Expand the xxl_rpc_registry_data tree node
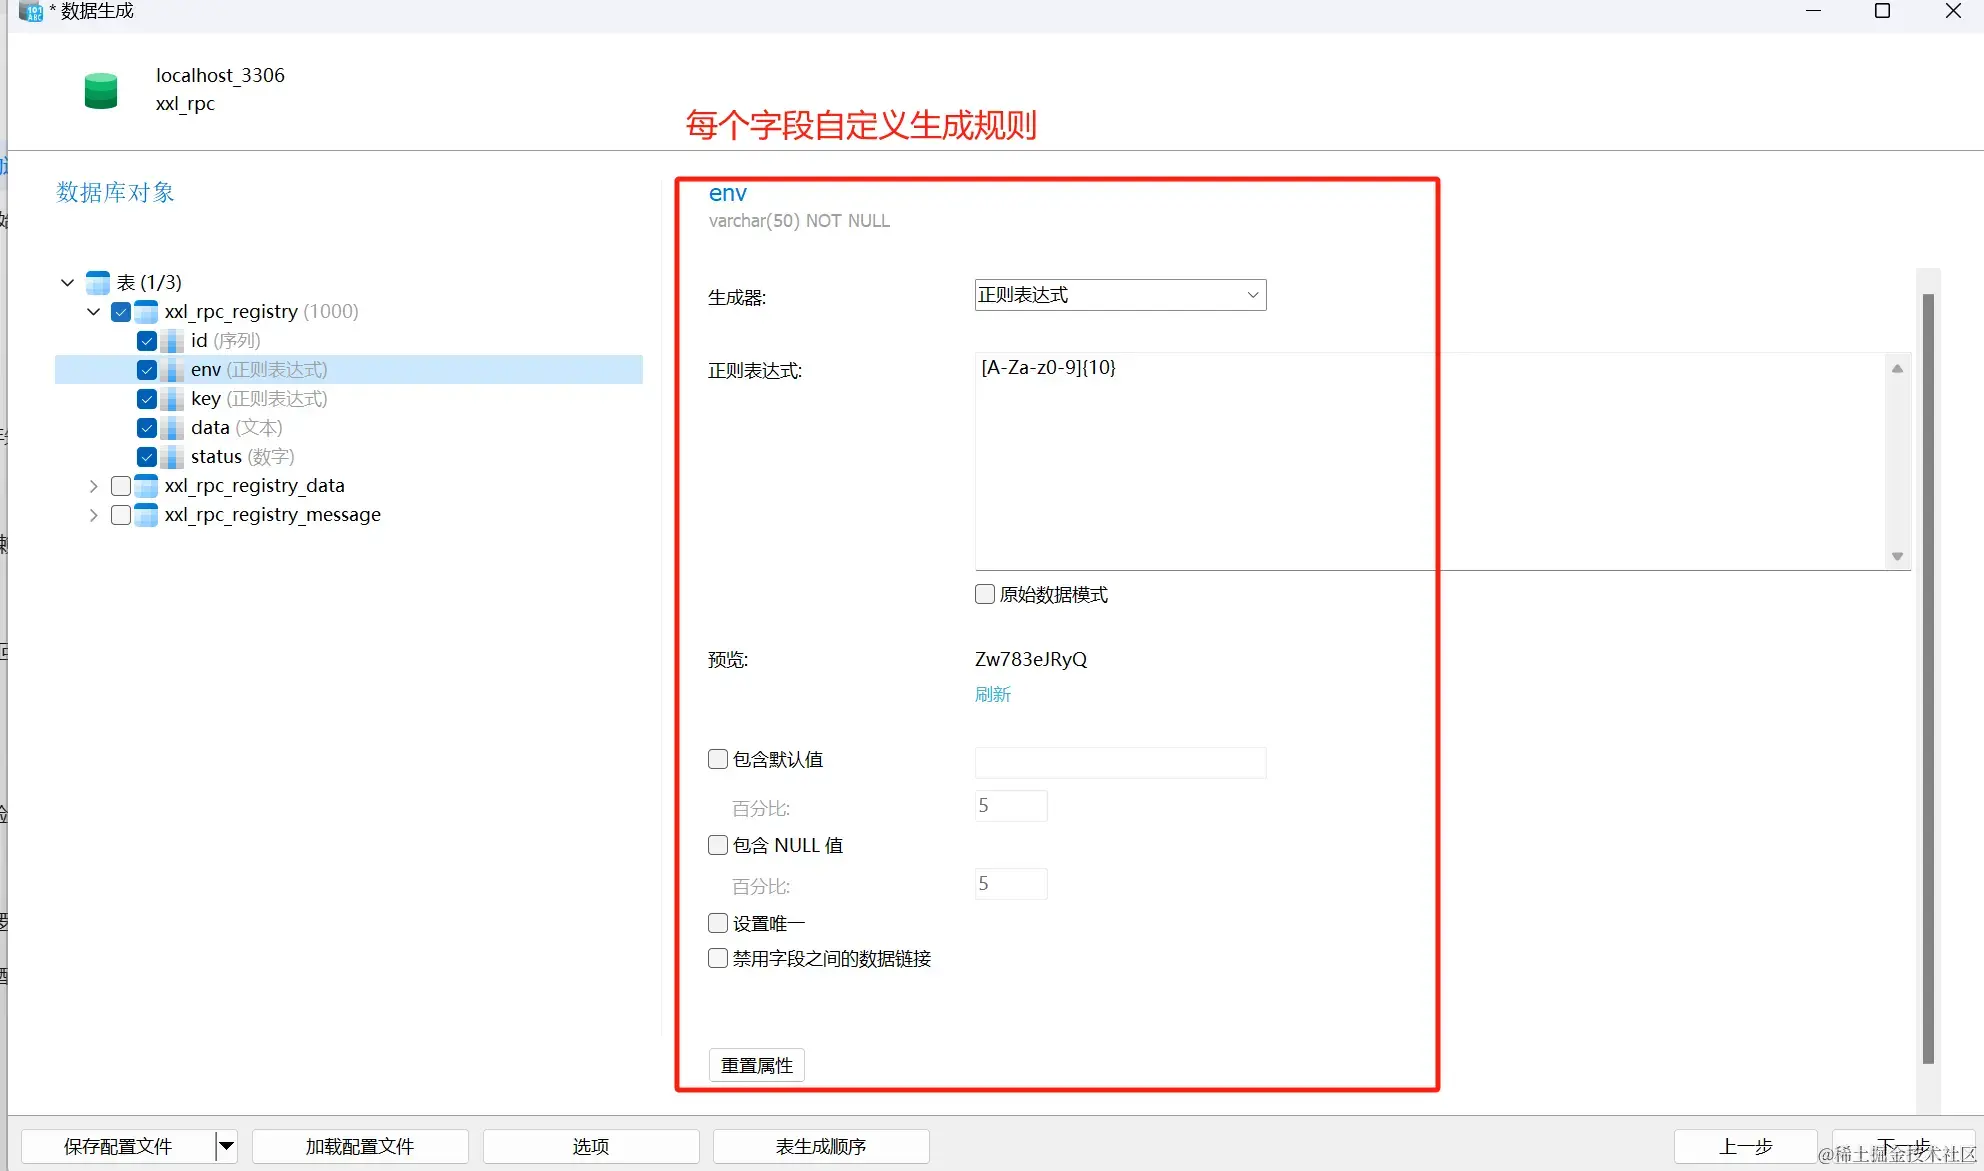Image resolution: width=1984 pixels, height=1171 pixels. click(93, 486)
